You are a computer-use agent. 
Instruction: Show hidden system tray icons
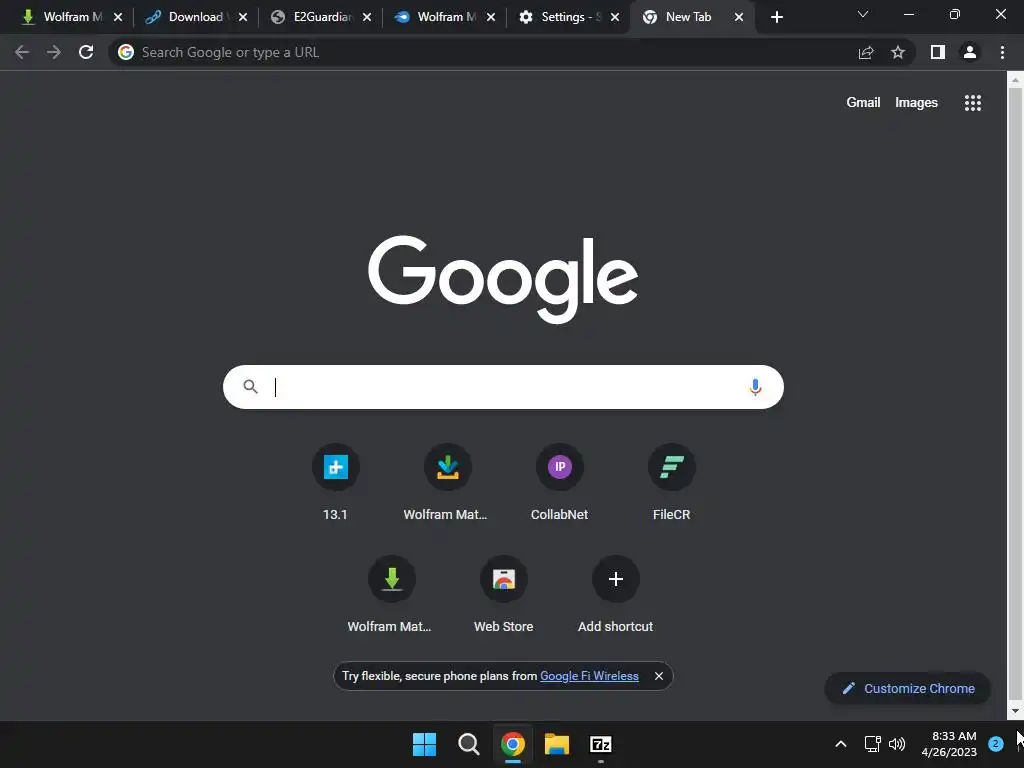(840, 744)
